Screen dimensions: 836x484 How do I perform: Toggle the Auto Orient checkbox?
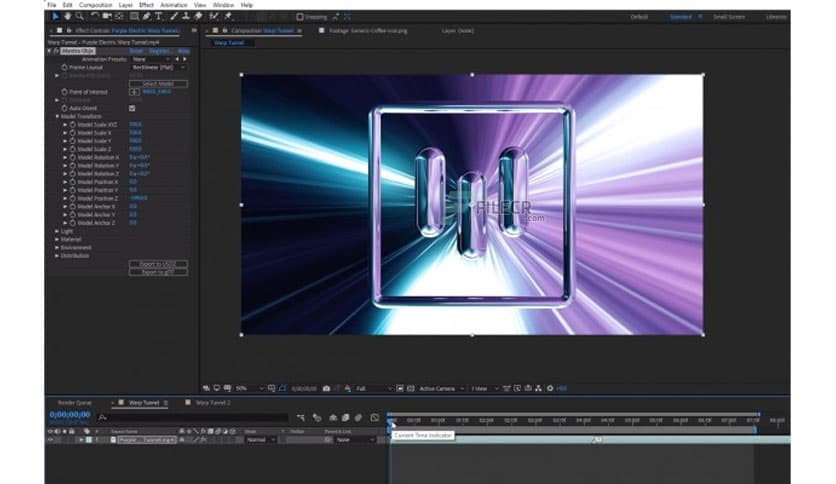coord(132,108)
